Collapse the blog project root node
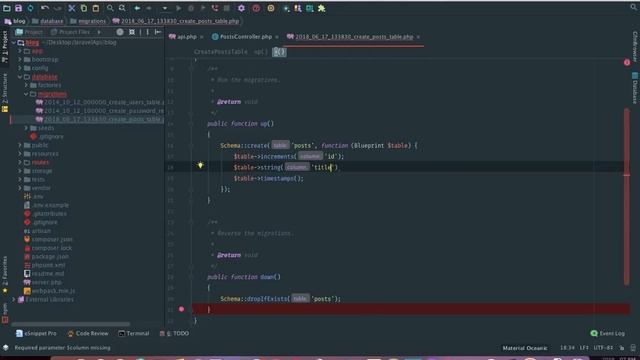Screen dimensions: 640x360 tap(13, 42)
